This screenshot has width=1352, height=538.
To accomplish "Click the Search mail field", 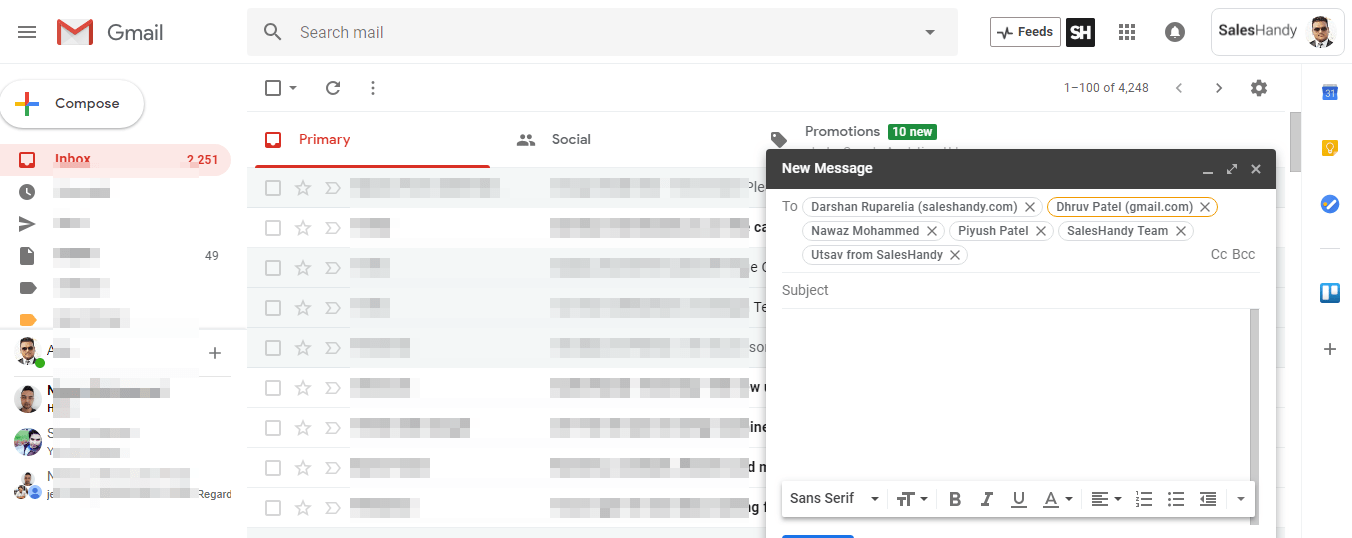I will click(602, 32).
